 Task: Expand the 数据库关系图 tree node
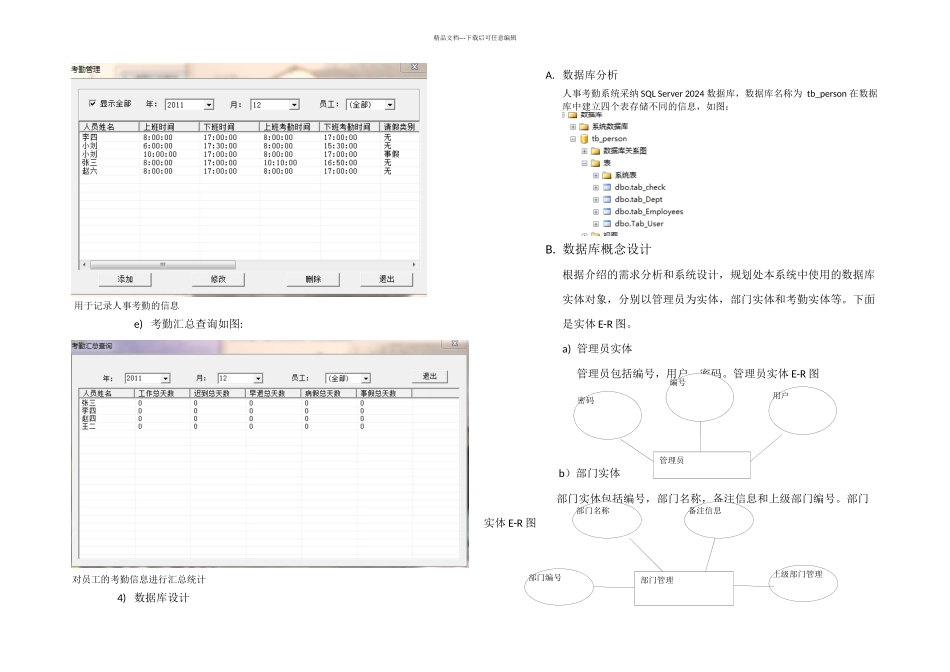click(x=584, y=151)
